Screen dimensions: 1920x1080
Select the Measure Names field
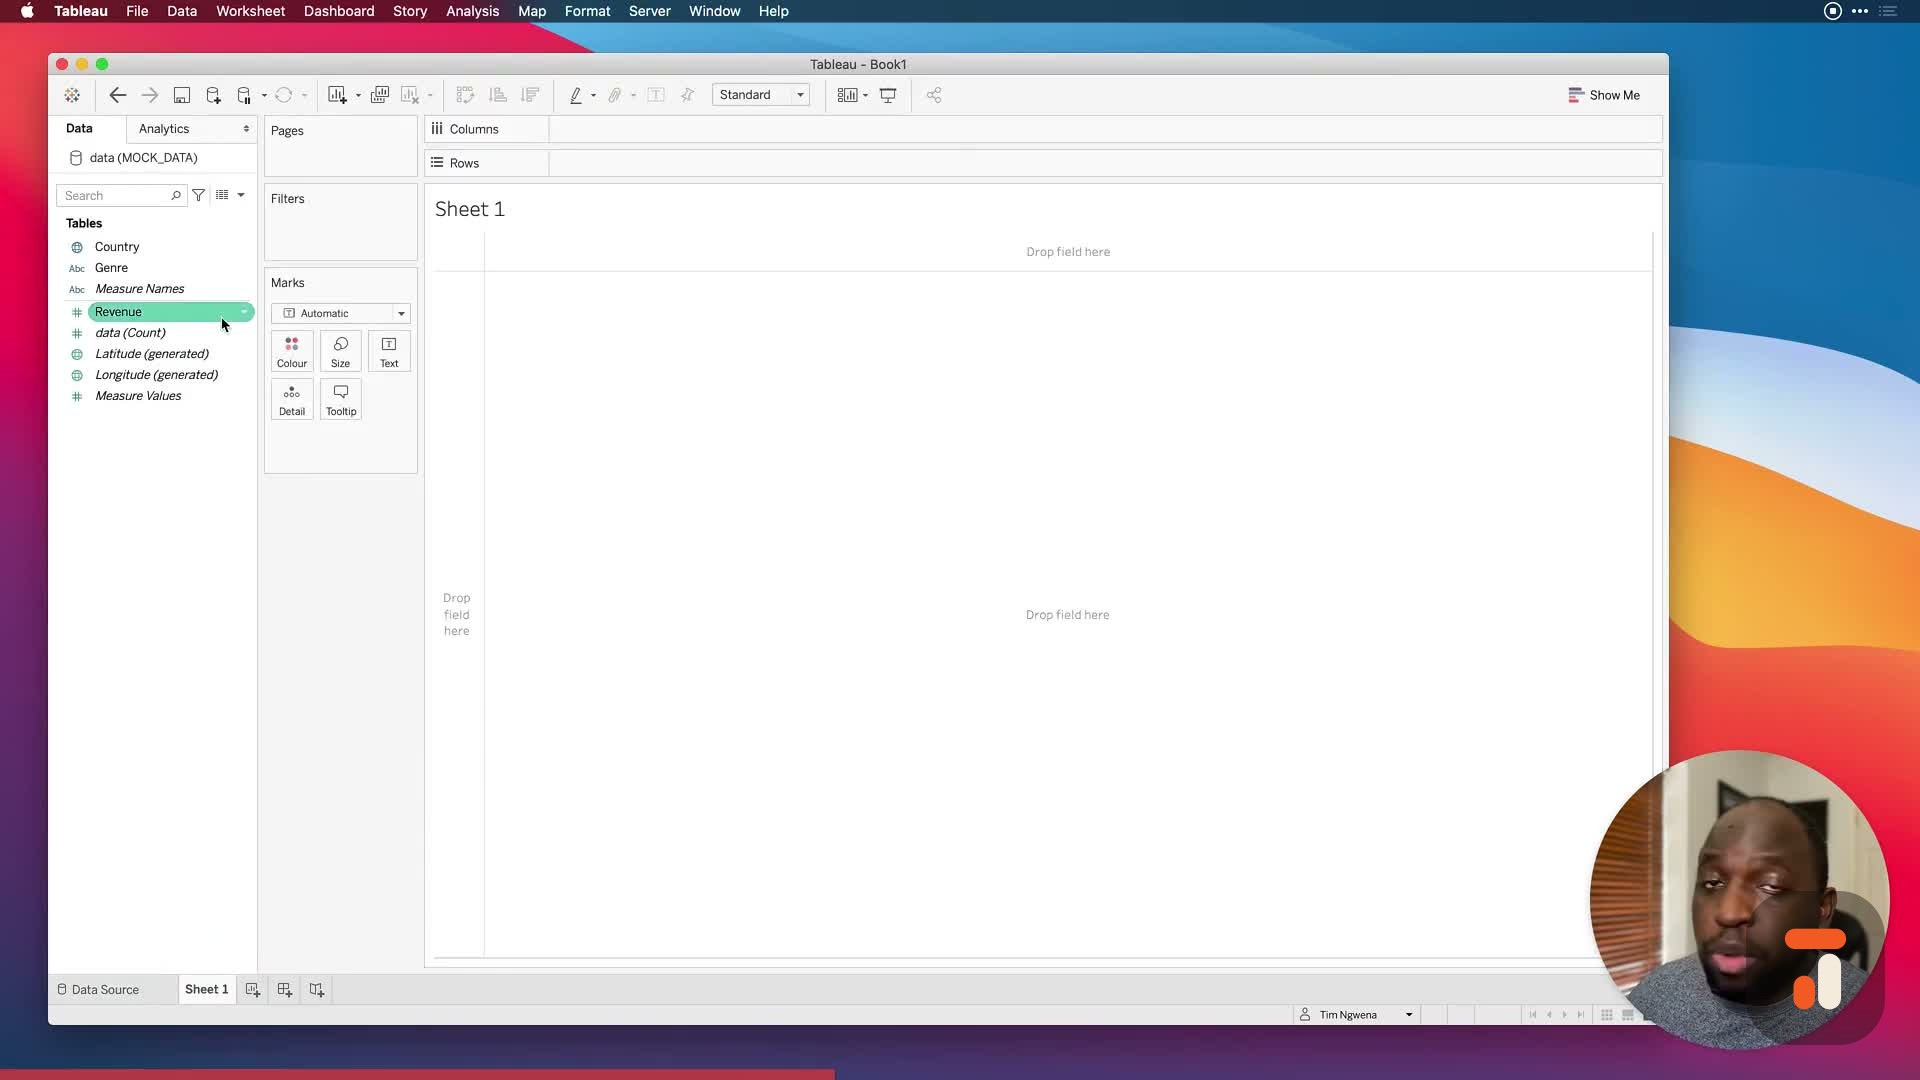click(x=139, y=289)
